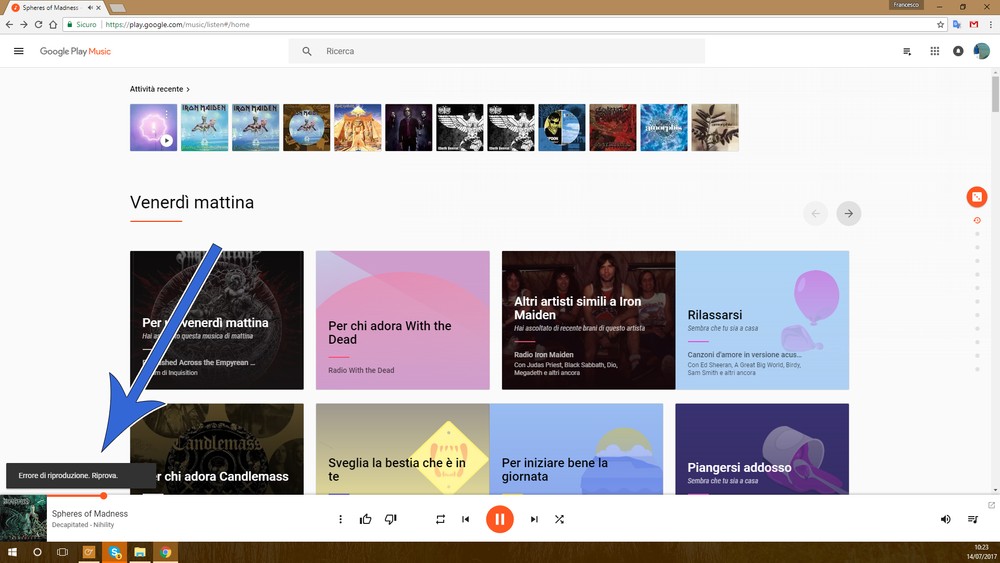Open the Amorphis album thumbnail
Image resolution: width=1000 pixels, height=563 pixels.
coord(664,128)
